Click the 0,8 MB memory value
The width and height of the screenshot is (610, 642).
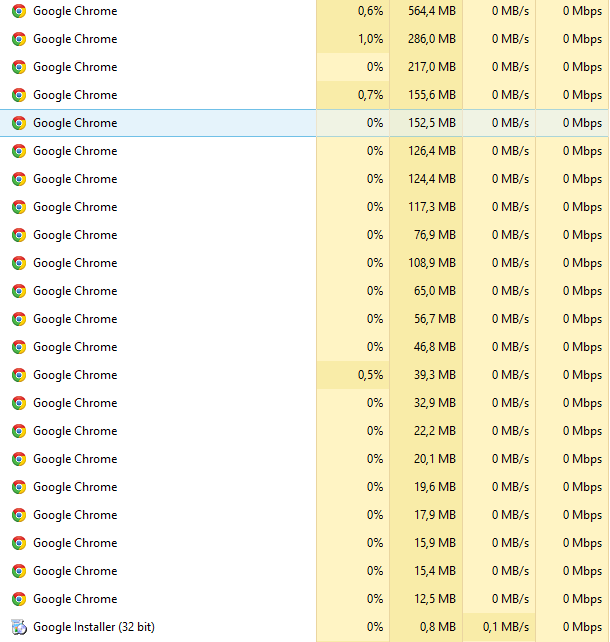click(438, 627)
